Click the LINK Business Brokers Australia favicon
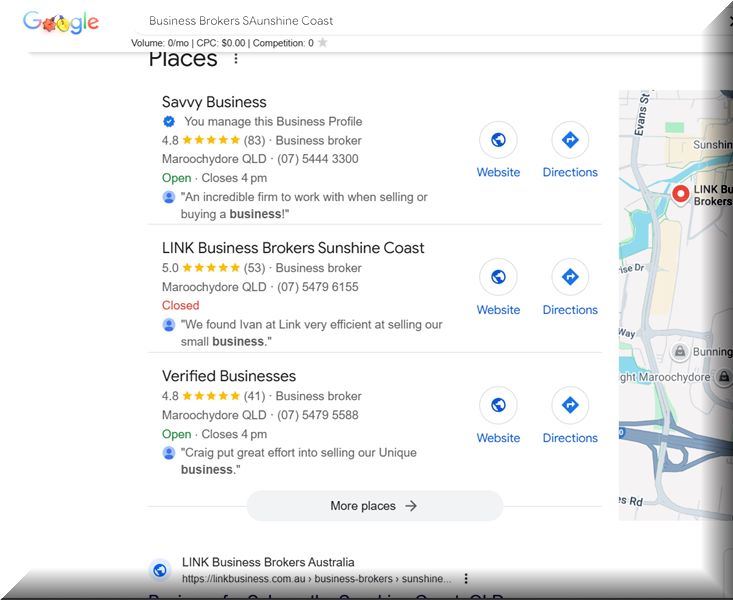733x600 pixels. 160,570
